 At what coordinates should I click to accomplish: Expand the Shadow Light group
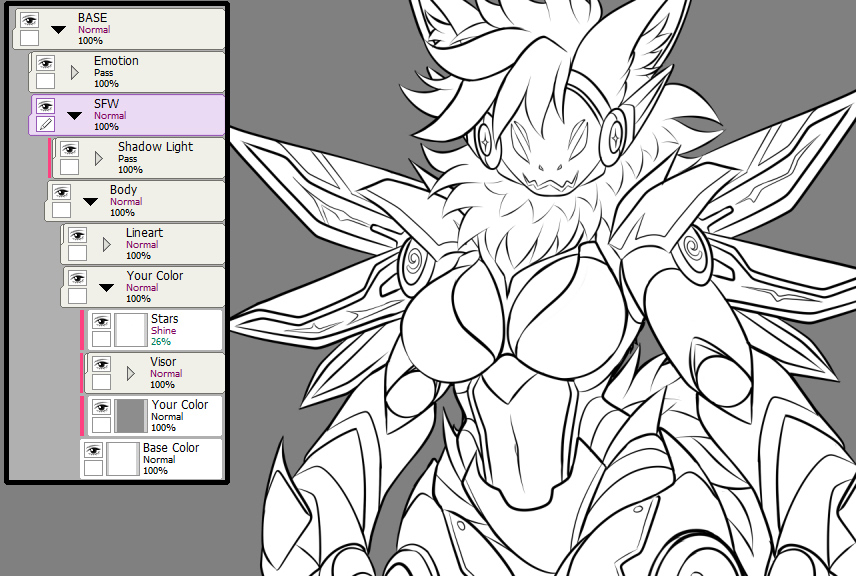99,158
